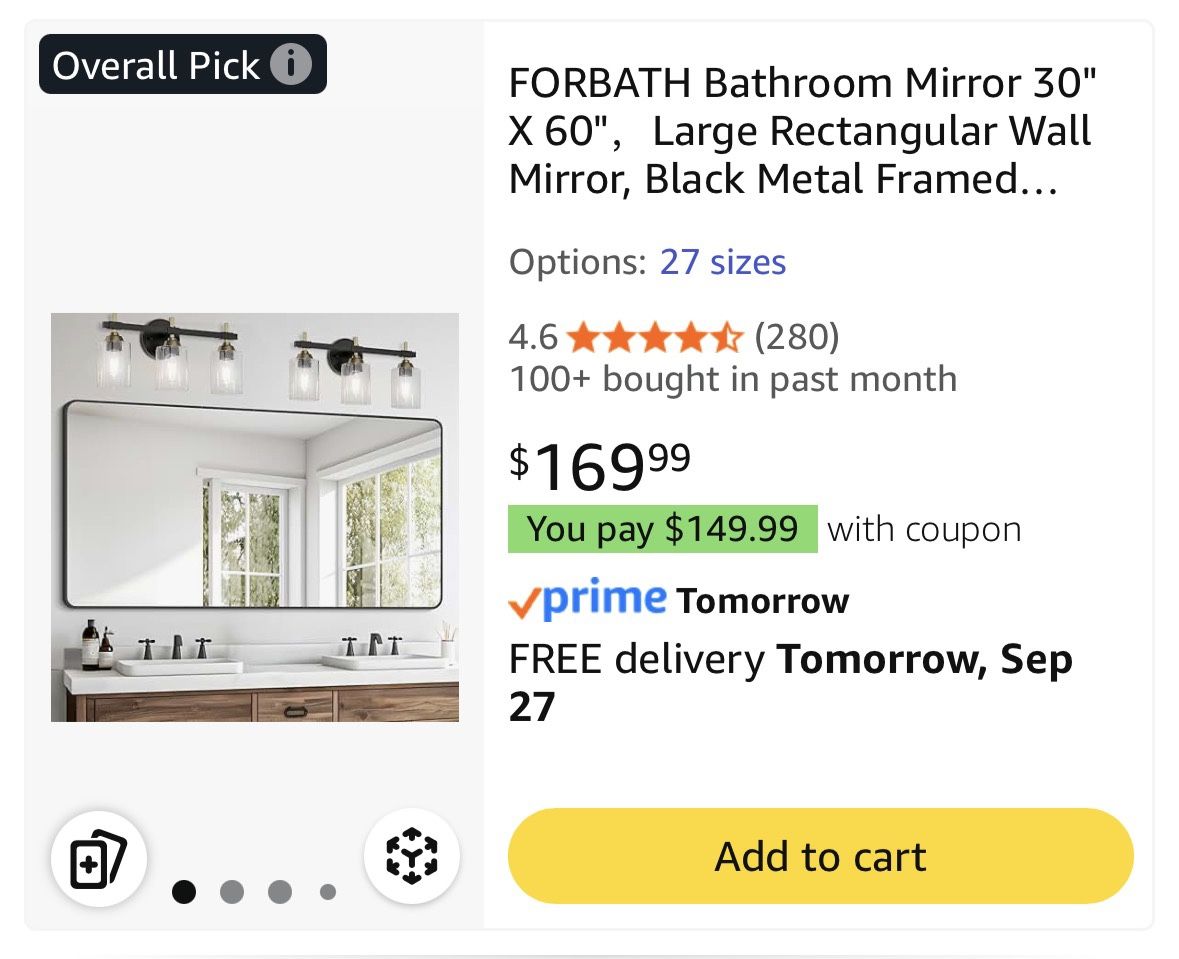This screenshot has height=959, width=1179.
Task: Click the $169.99 price
Action: (x=600, y=466)
